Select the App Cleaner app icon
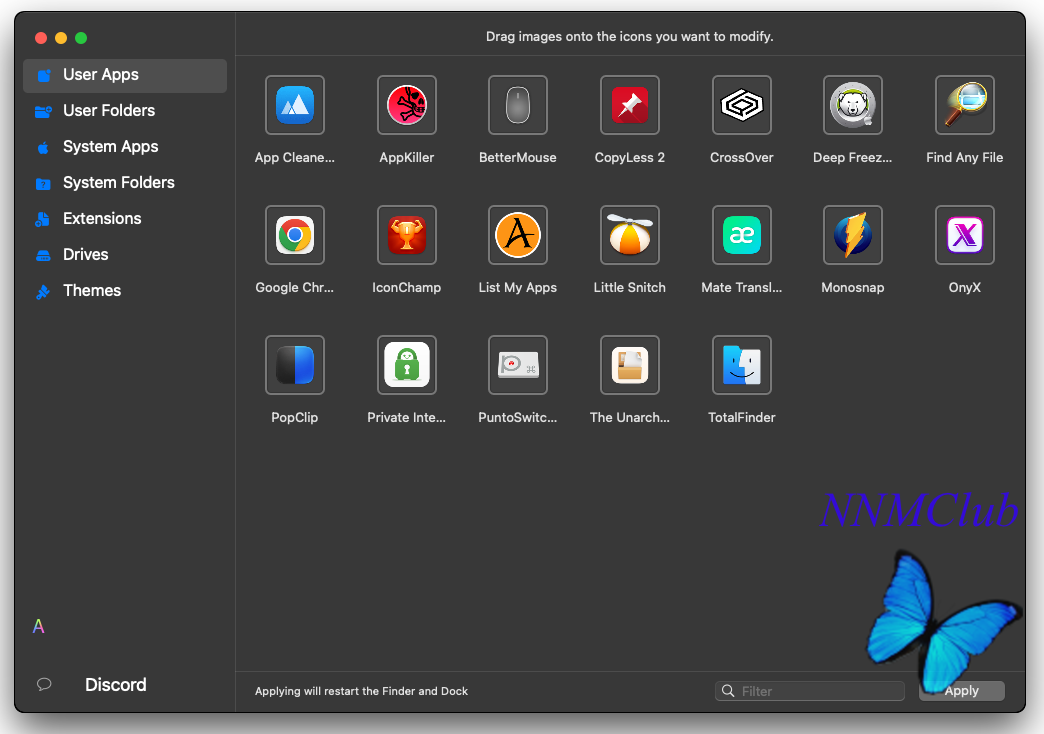This screenshot has height=734, width=1044. [295, 105]
